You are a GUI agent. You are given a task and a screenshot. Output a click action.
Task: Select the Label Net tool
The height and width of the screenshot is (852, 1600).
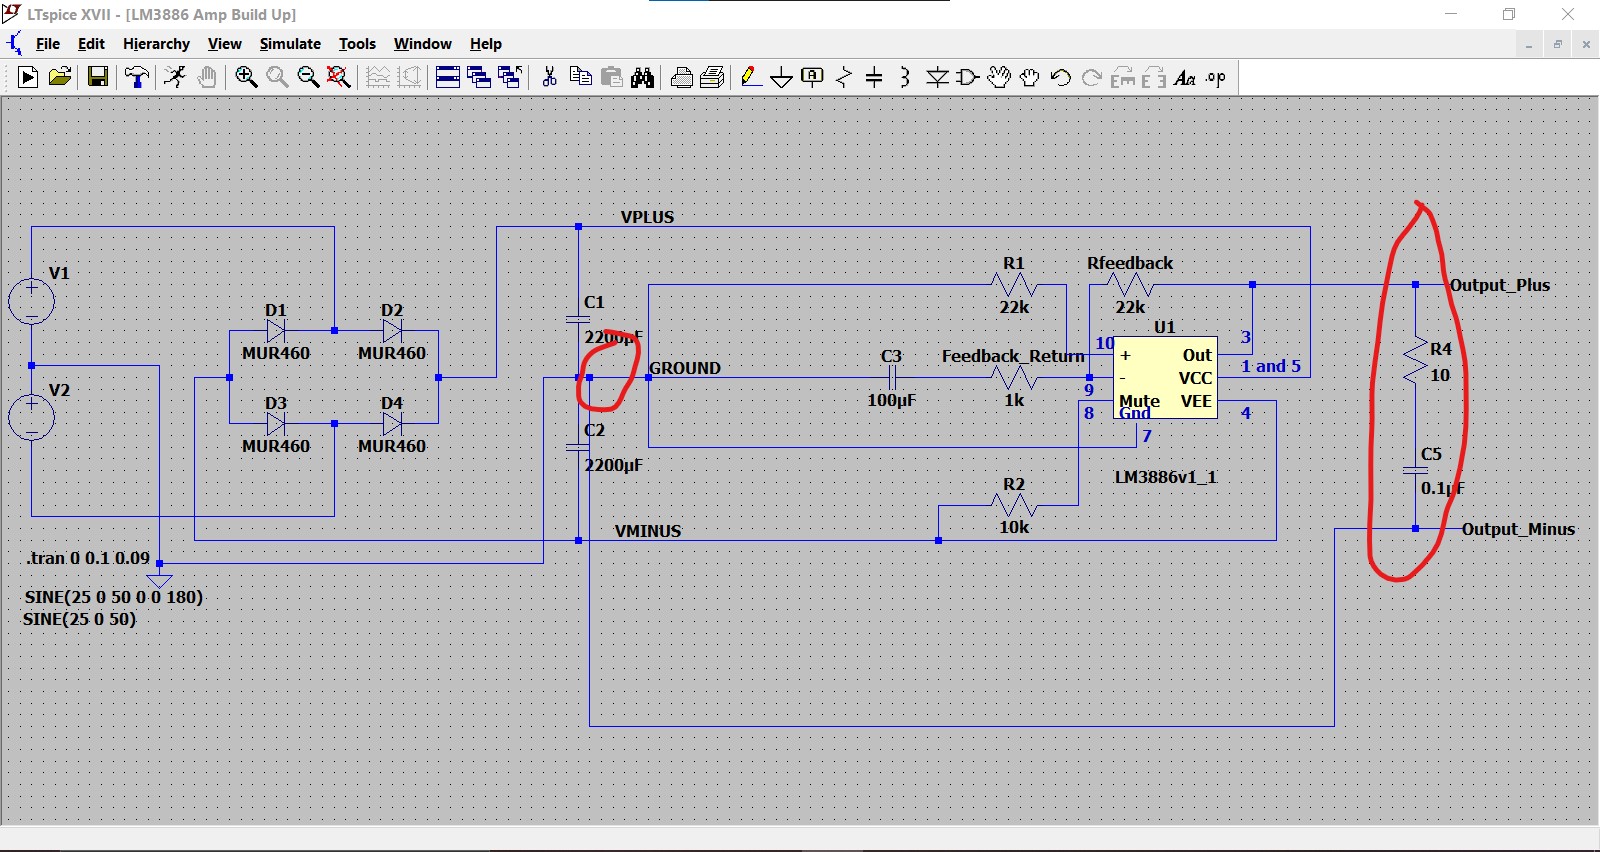click(x=813, y=77)
